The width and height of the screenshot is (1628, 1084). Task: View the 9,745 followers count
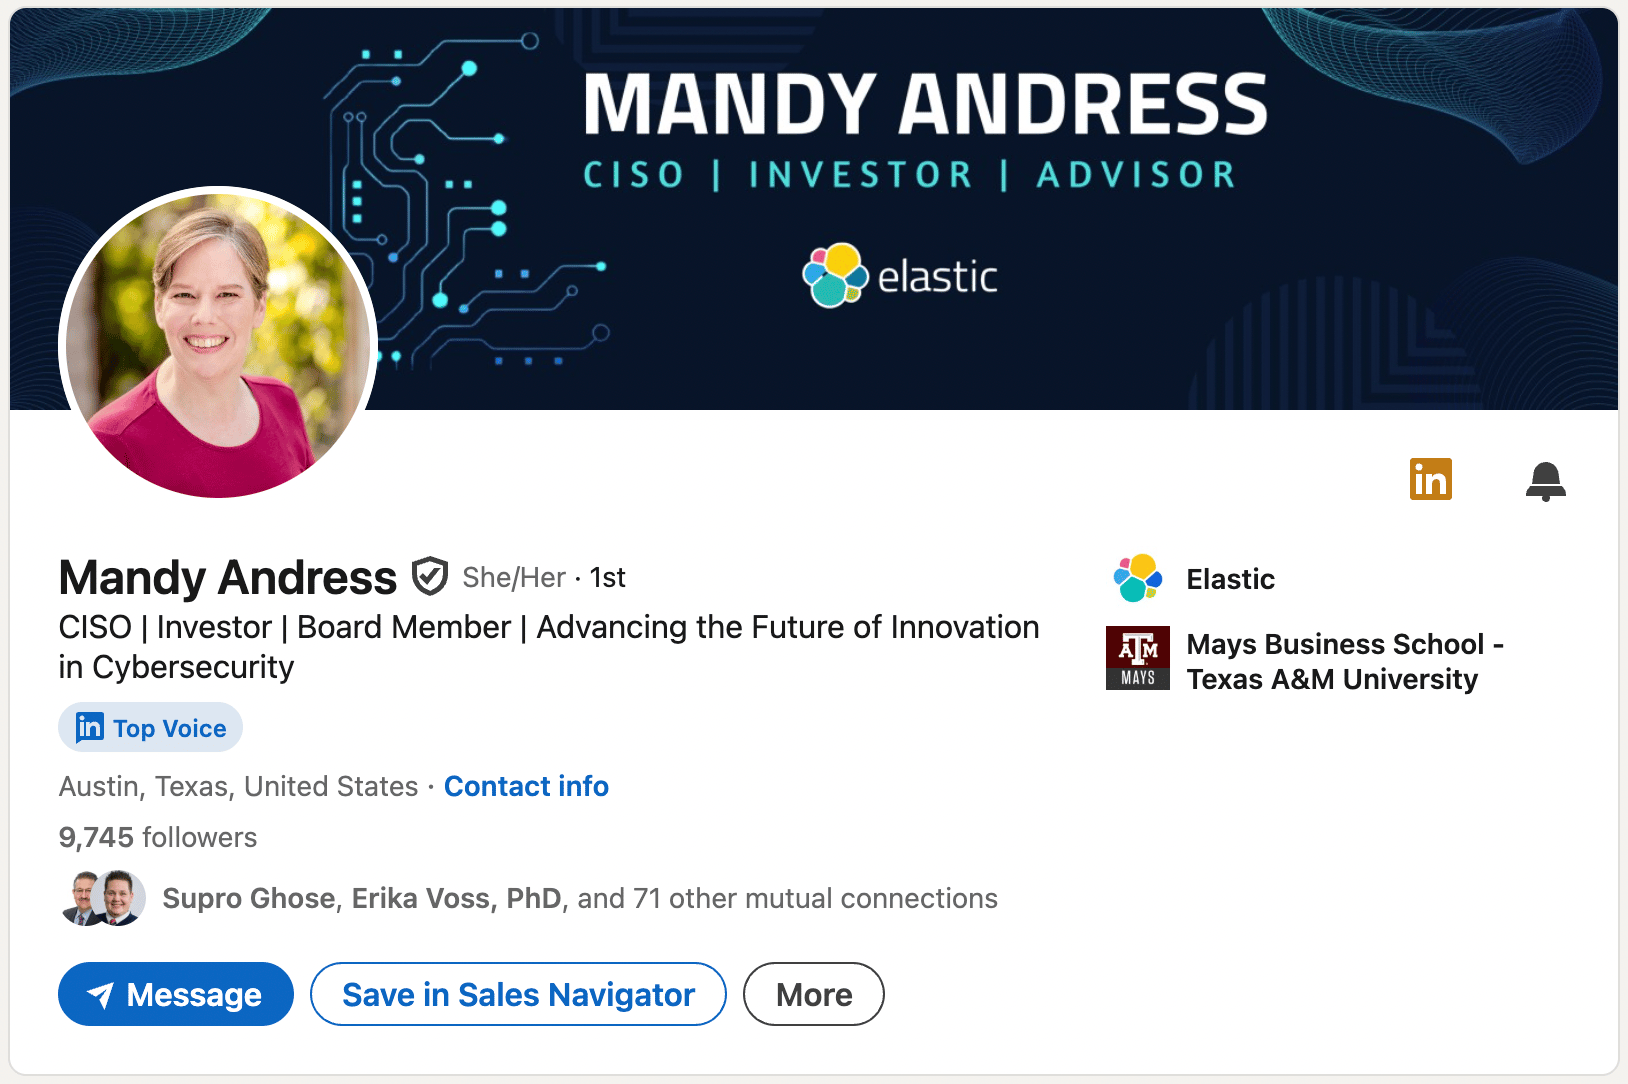pos(158,837)
